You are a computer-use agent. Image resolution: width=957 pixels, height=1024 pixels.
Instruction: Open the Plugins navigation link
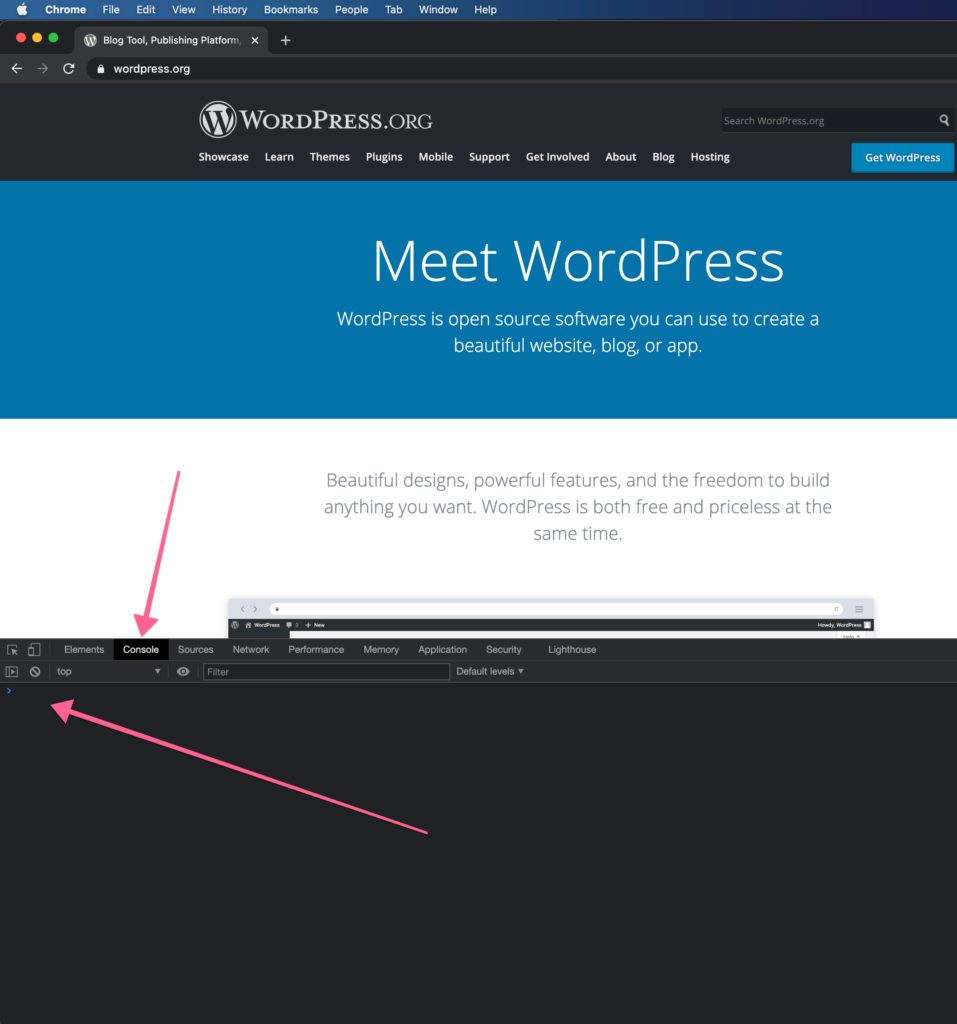tap(384, 157)
